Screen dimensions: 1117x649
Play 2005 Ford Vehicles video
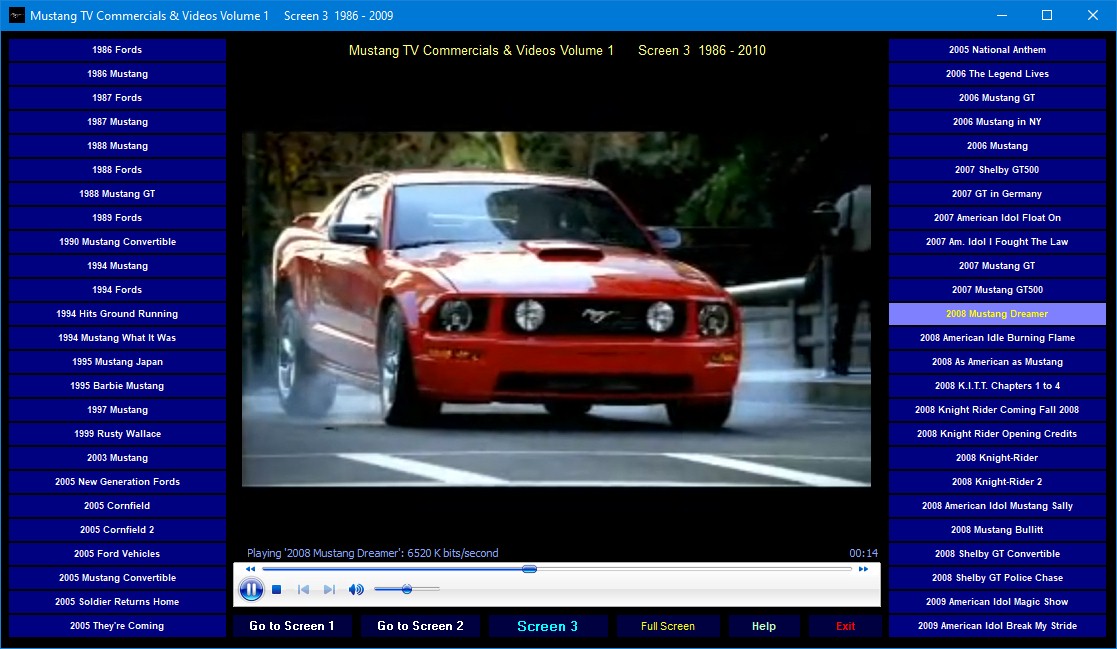coord(118,554)
